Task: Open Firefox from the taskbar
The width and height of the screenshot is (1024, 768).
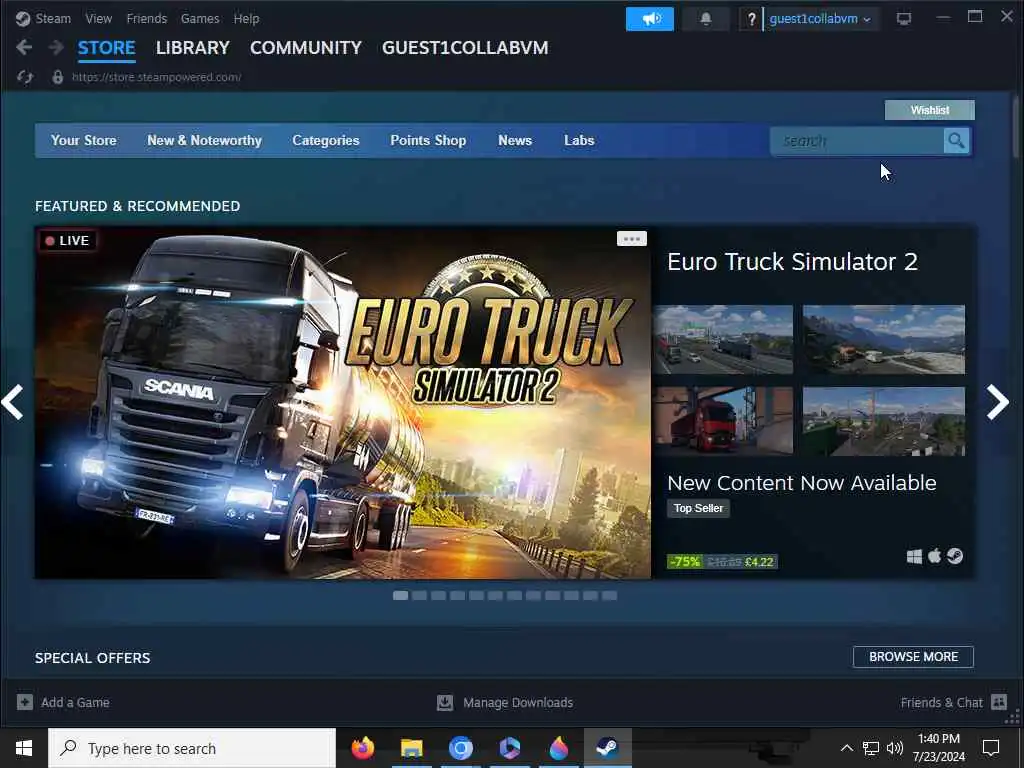Action: 363,748
